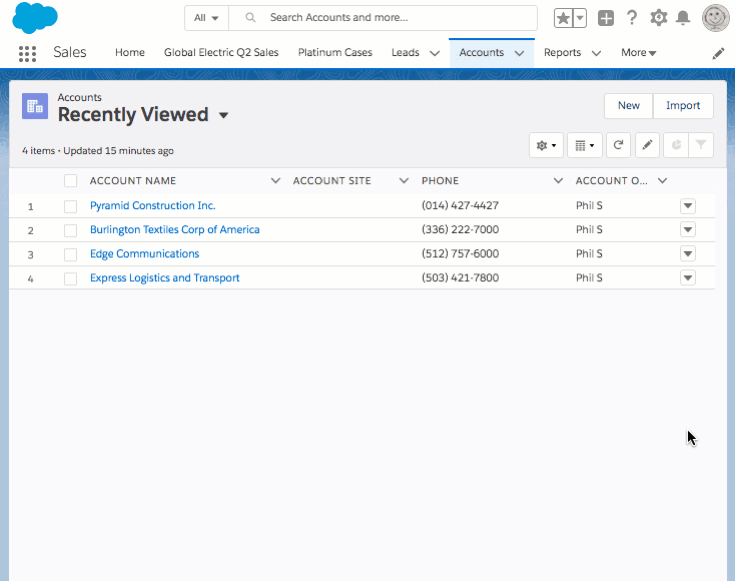
Task: Check the Edge Communications row checkbox
Action: pos(70,254)
